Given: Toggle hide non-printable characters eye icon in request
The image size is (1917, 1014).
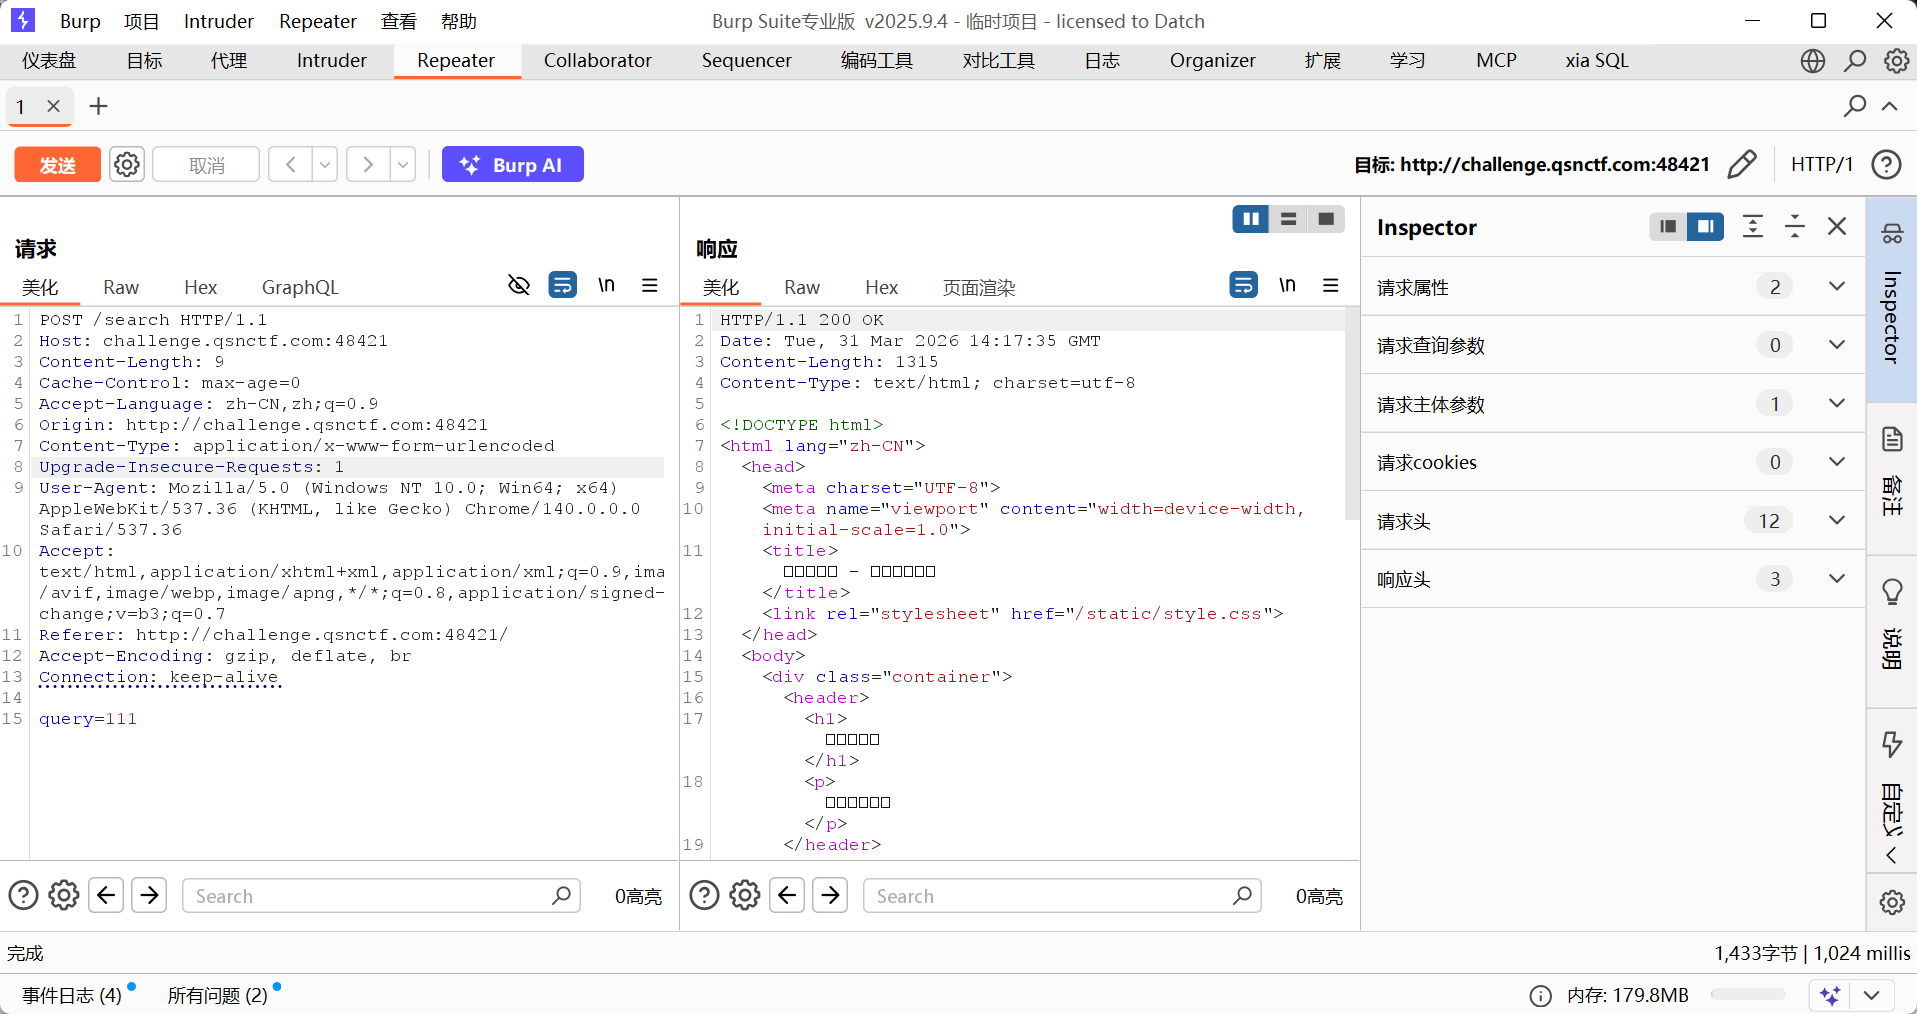Looking at the screenshot, I should pyautogui.click(x=518, y=285).
